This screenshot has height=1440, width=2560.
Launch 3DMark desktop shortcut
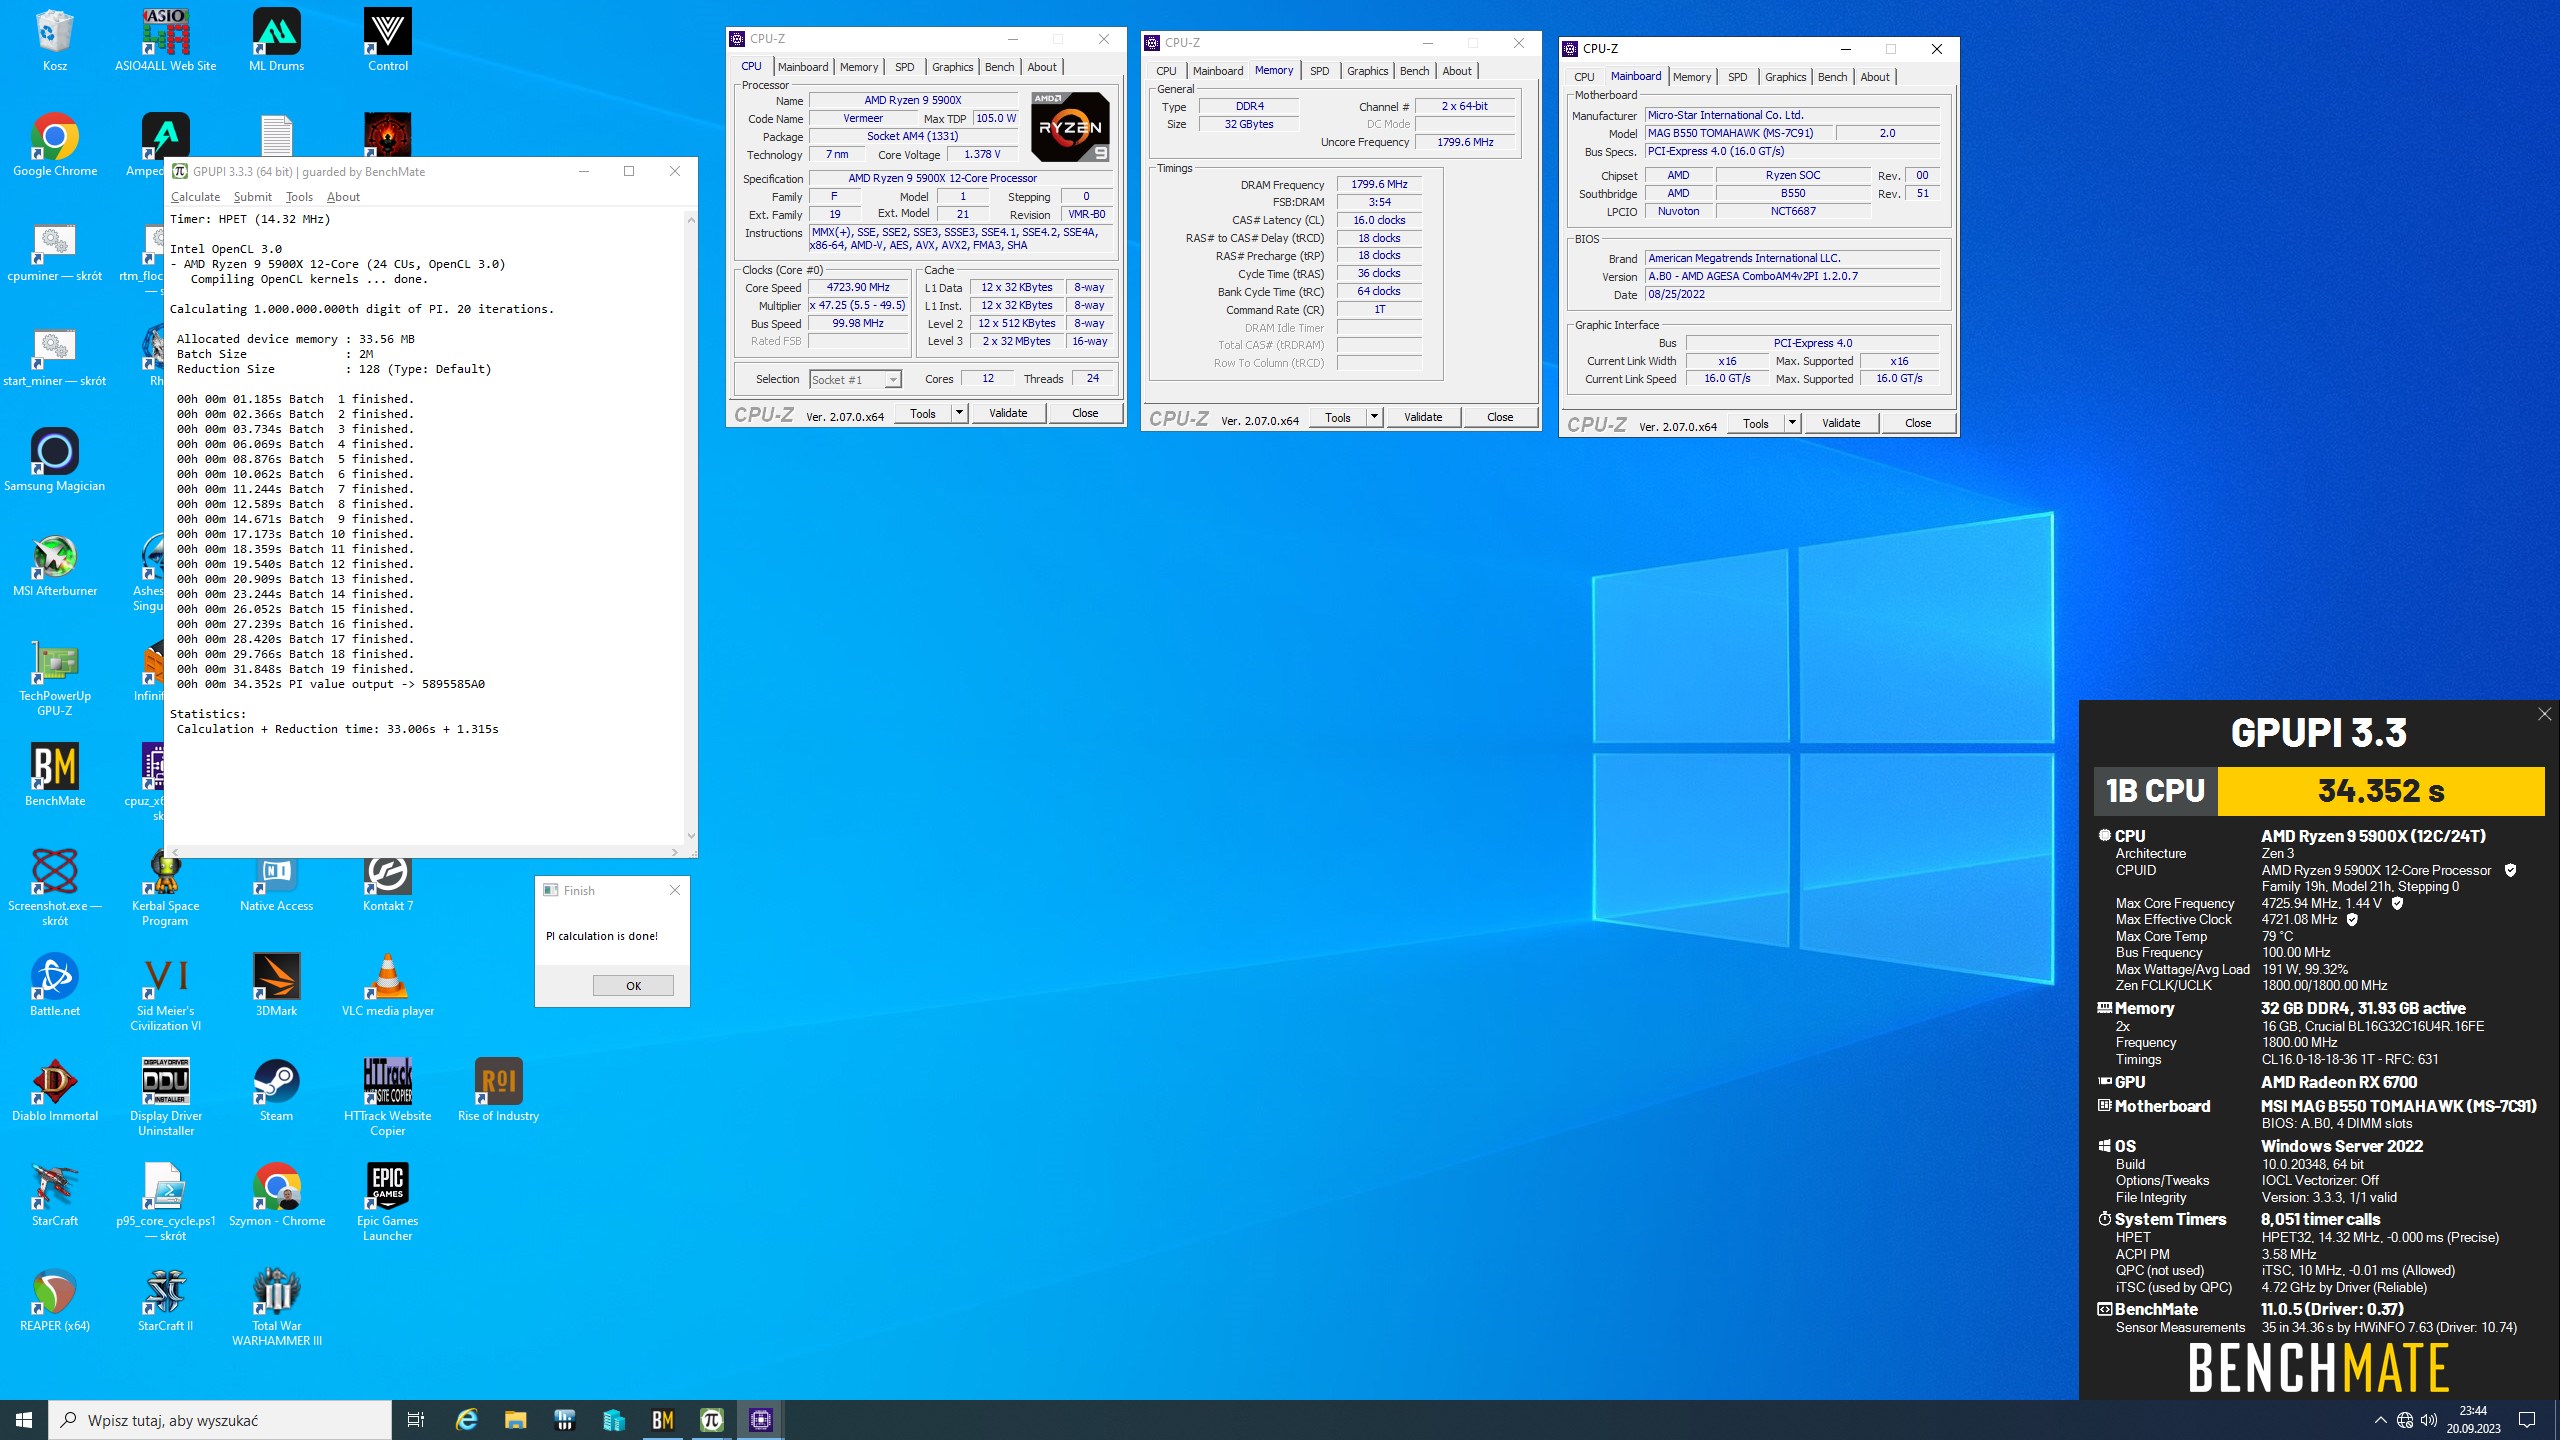(x=276, y=985)
